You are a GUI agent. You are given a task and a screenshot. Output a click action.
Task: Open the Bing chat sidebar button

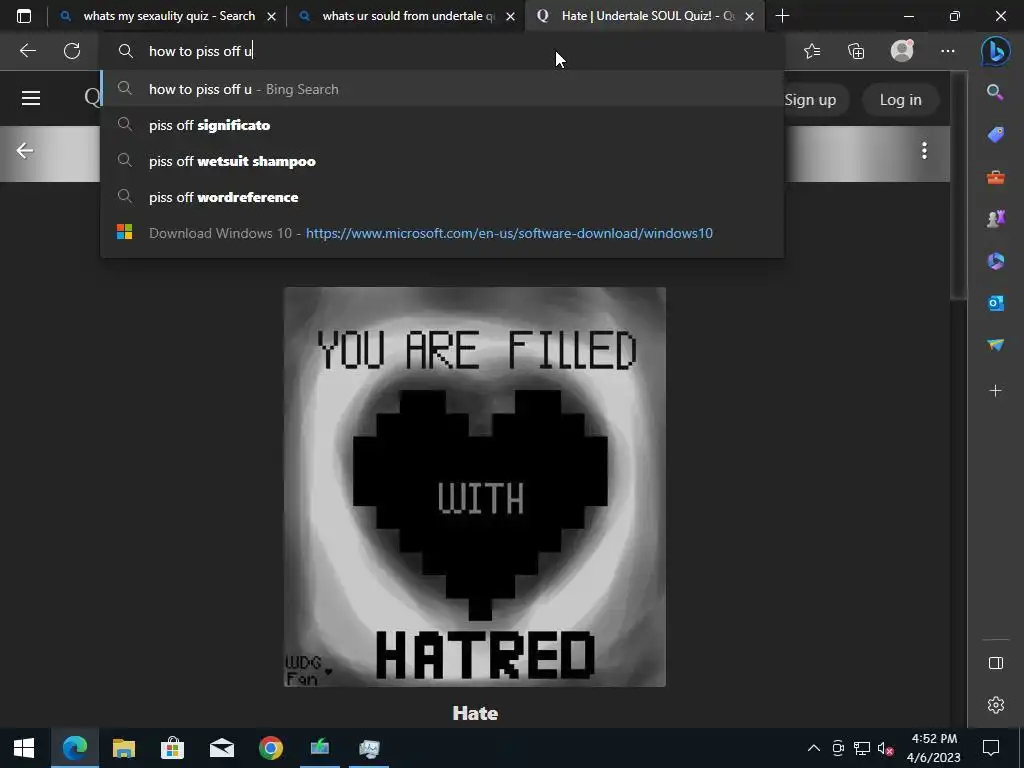(x=995, y=51)
